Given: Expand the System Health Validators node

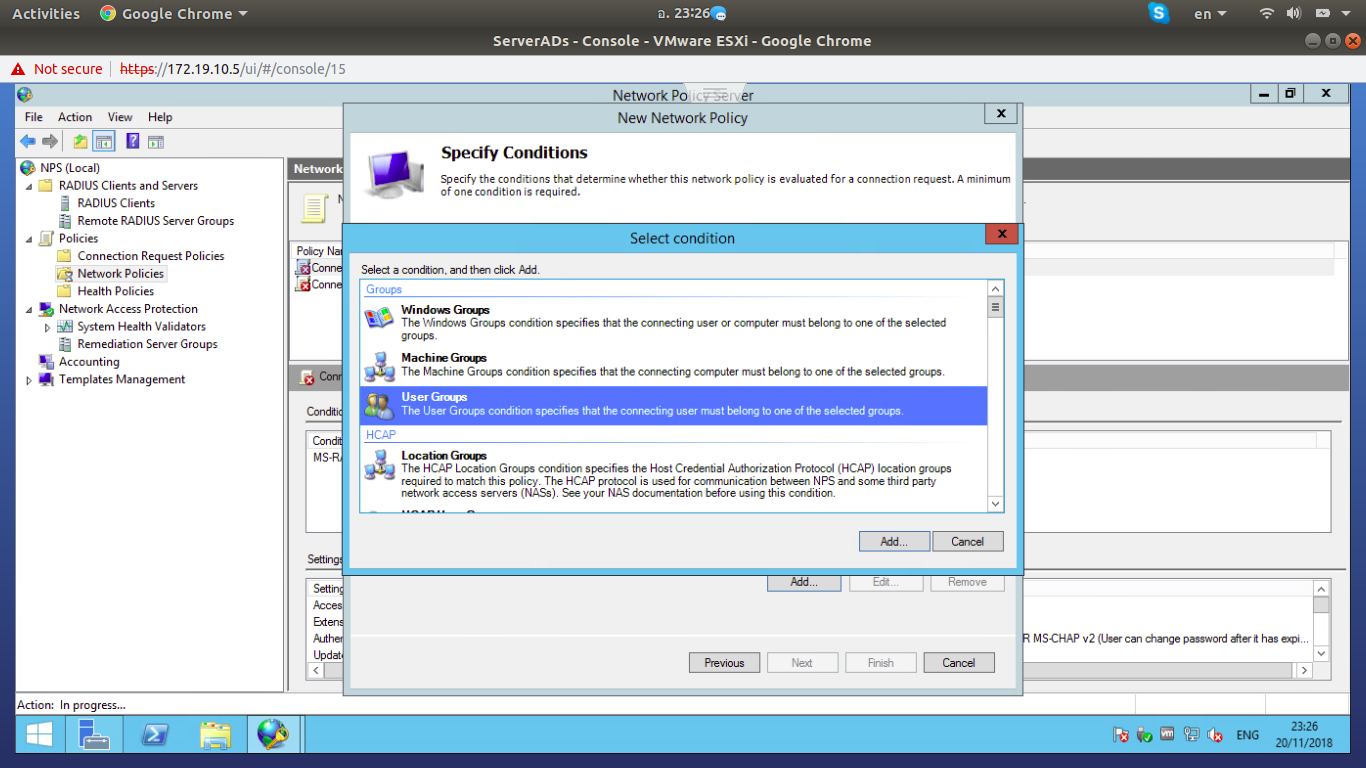Looking at the screenshot, I should click(47, 327).
